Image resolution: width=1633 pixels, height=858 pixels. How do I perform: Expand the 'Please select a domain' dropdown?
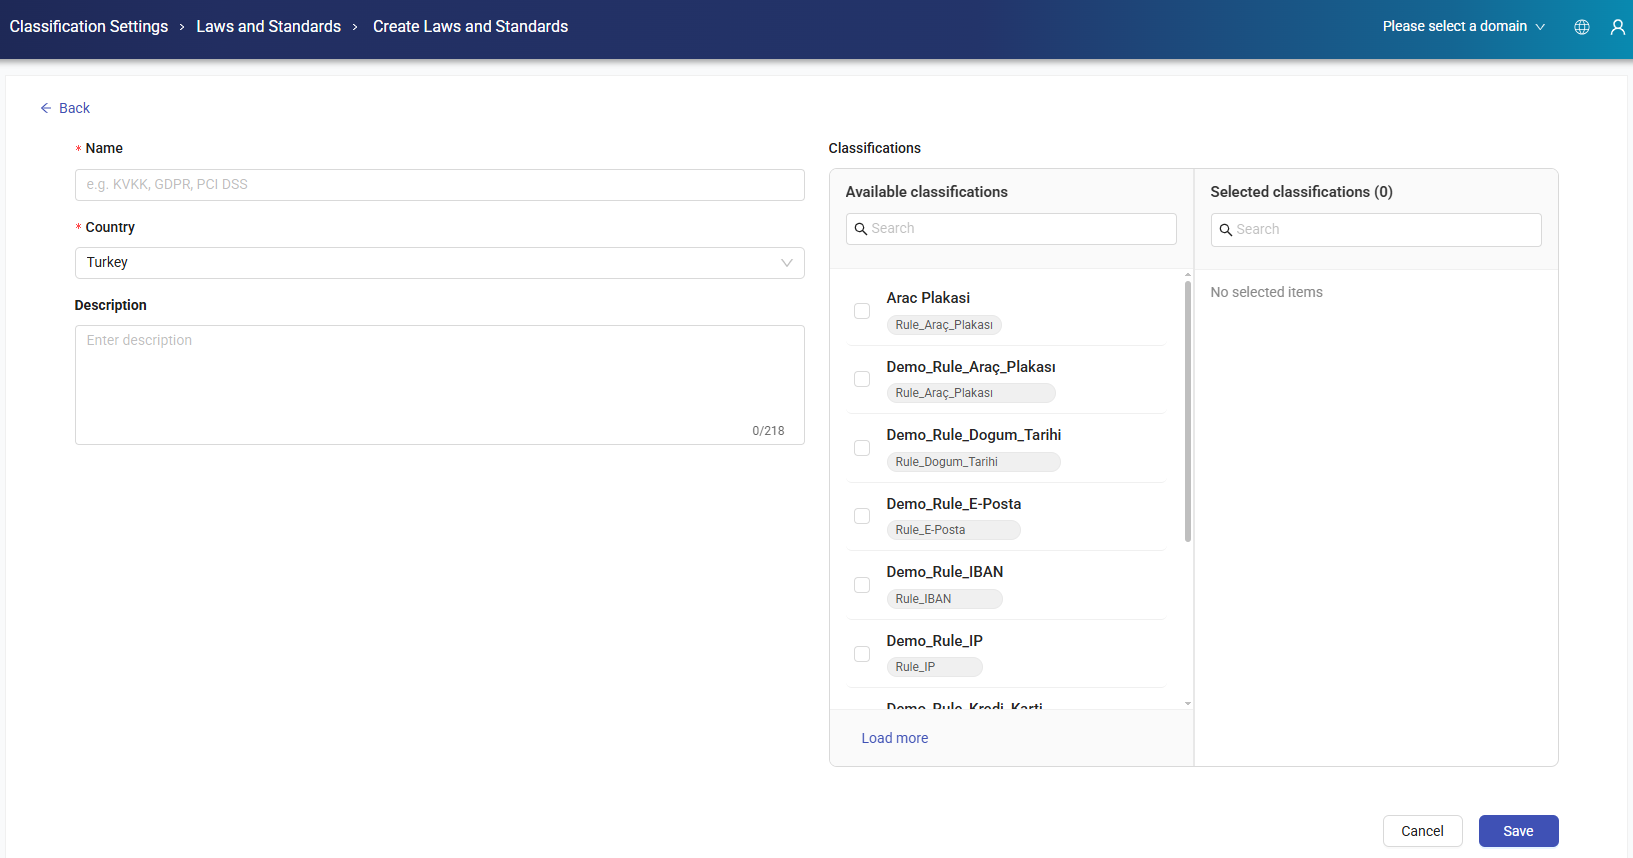tap(1463, 27)
